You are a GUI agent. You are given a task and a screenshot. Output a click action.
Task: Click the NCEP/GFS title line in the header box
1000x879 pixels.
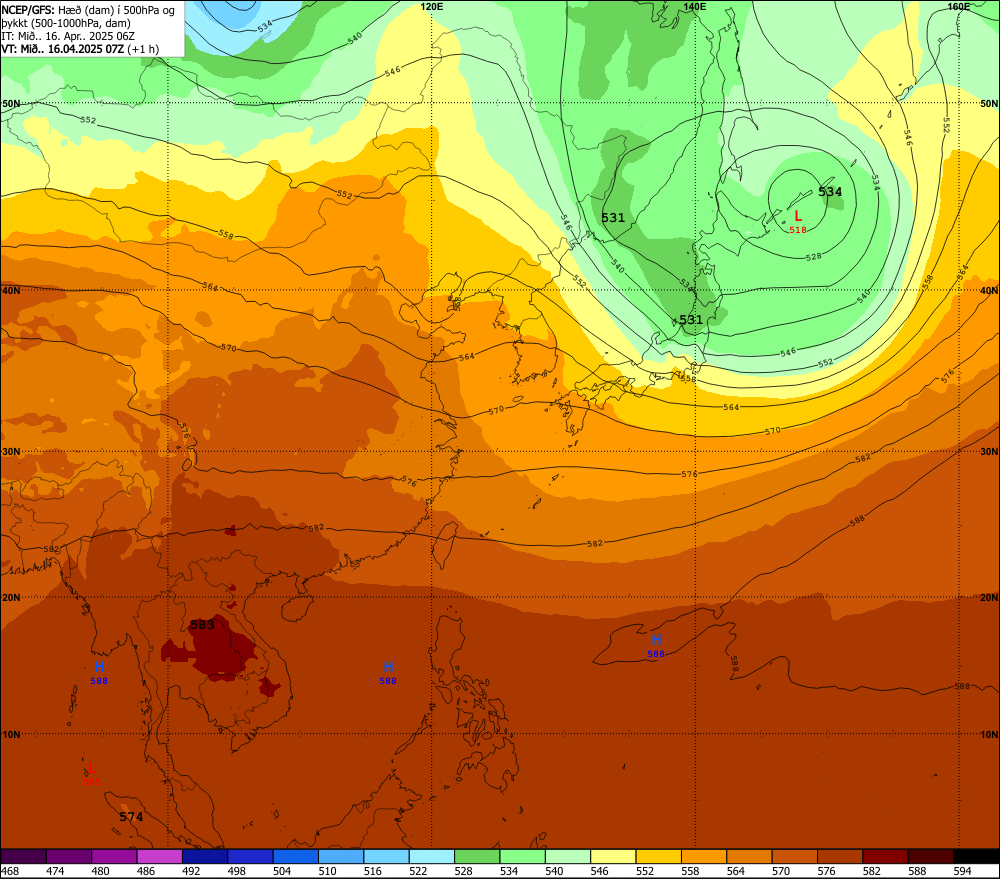tap(88, 11)
